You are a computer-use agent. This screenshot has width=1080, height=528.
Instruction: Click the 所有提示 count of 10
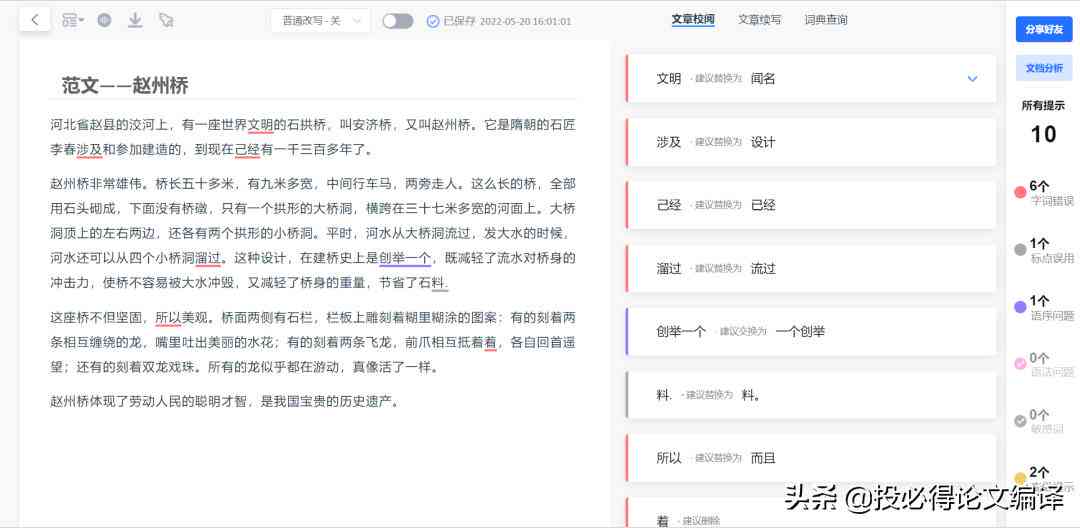1043,134
